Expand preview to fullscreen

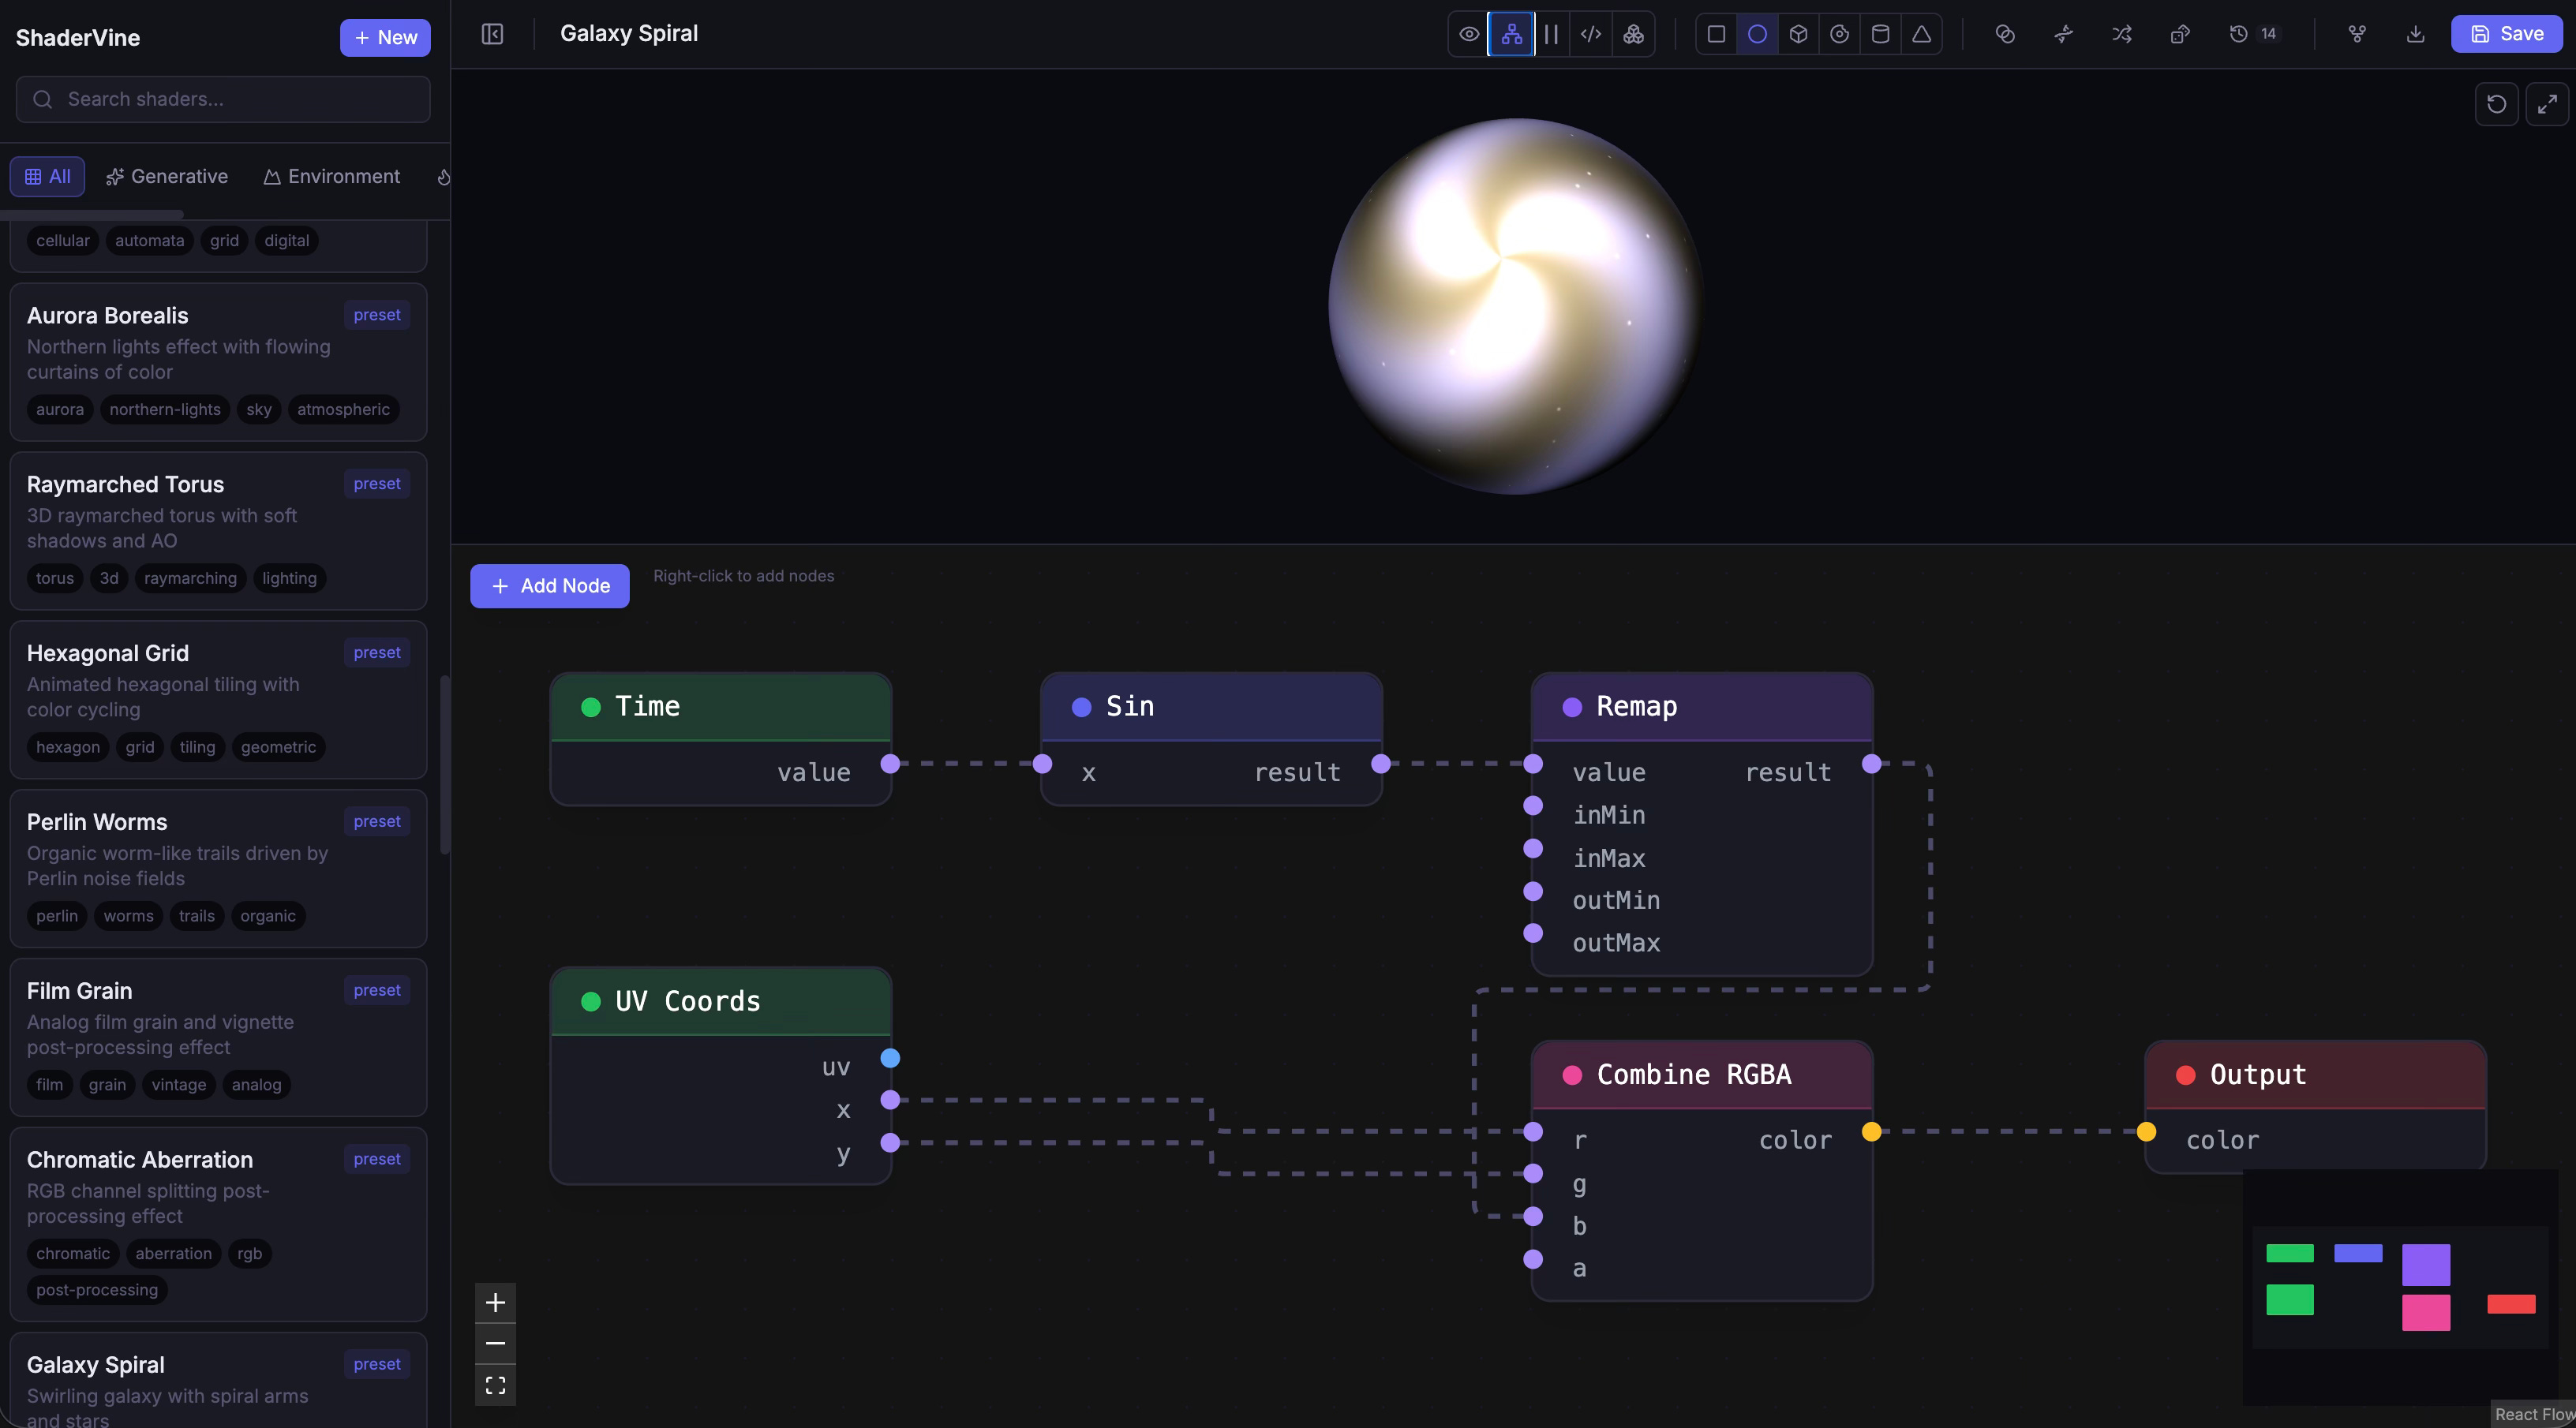coord(2546,104)
